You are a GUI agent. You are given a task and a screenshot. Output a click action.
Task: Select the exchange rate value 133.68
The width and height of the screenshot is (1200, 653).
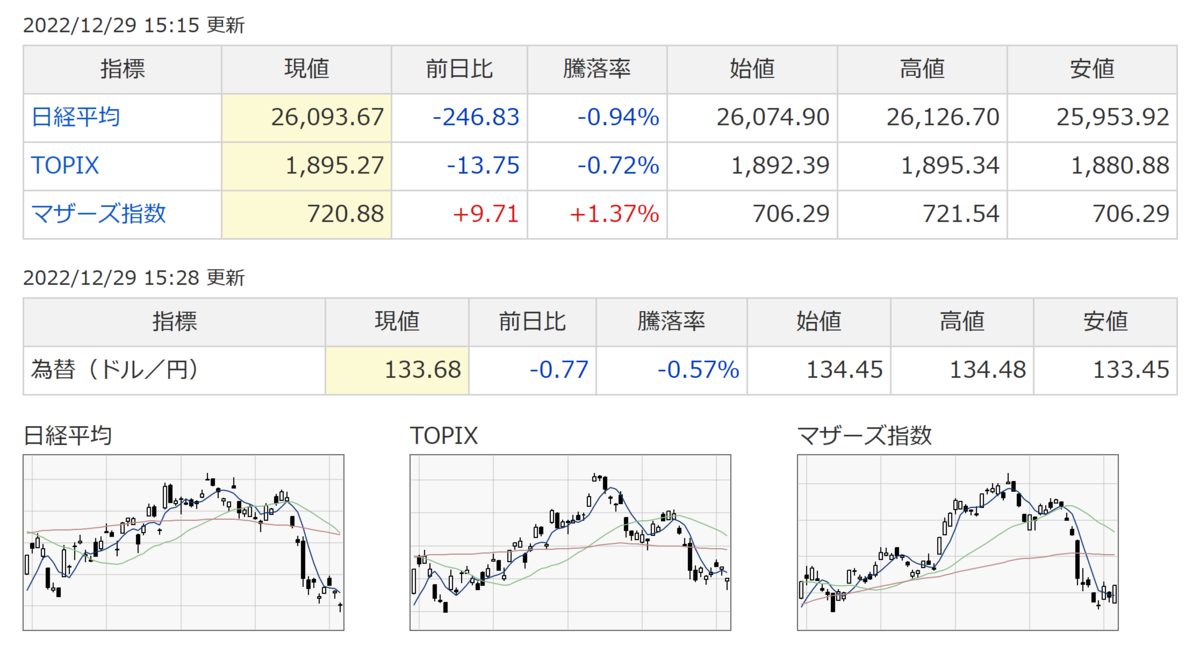tap(423, 370)
